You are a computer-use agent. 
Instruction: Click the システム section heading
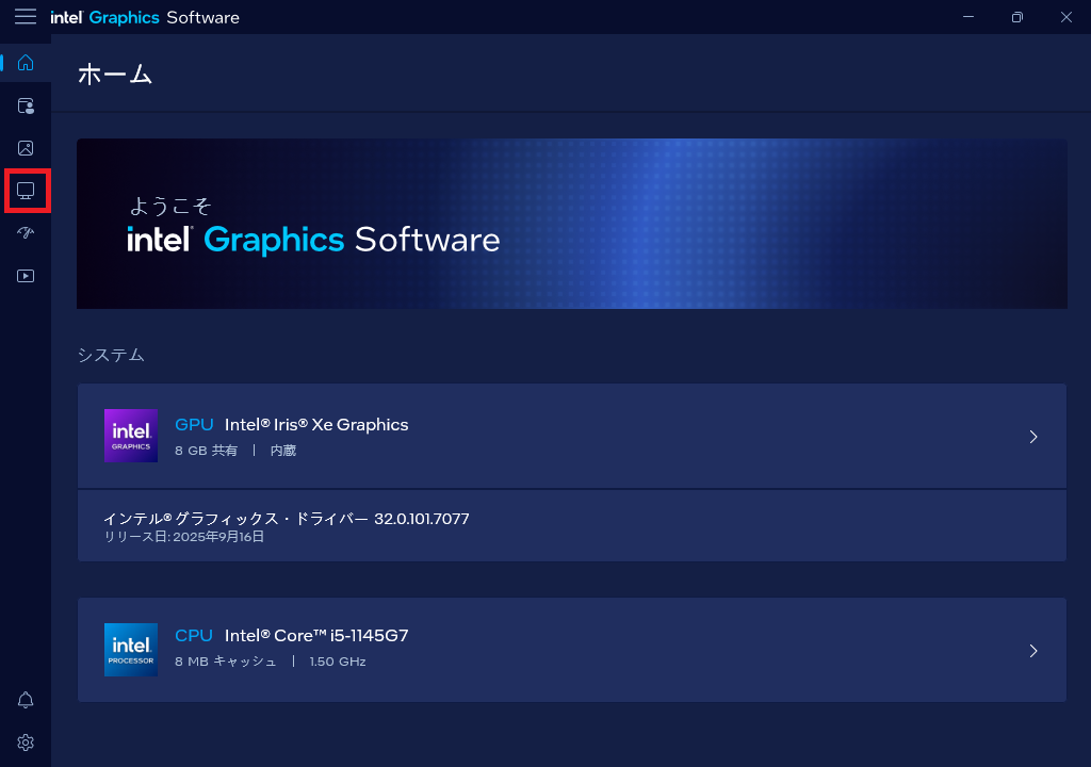pyautogui.click(x=111, y=355)
